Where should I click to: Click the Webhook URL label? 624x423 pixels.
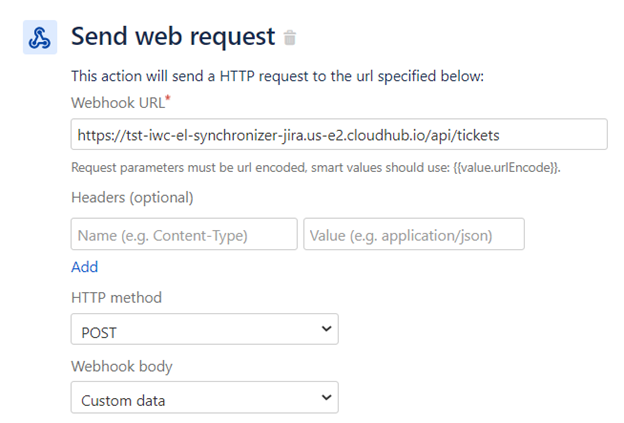[x=118, y=103]
